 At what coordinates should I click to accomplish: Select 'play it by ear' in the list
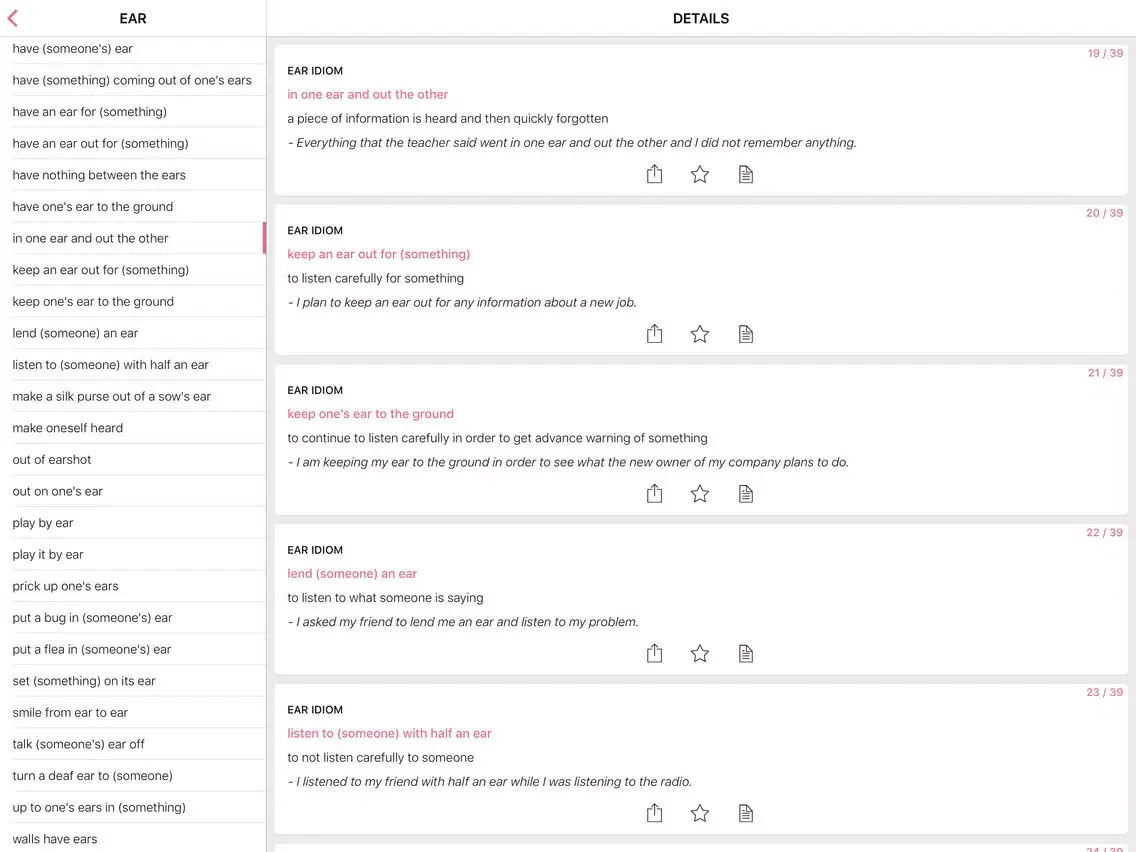133,554
